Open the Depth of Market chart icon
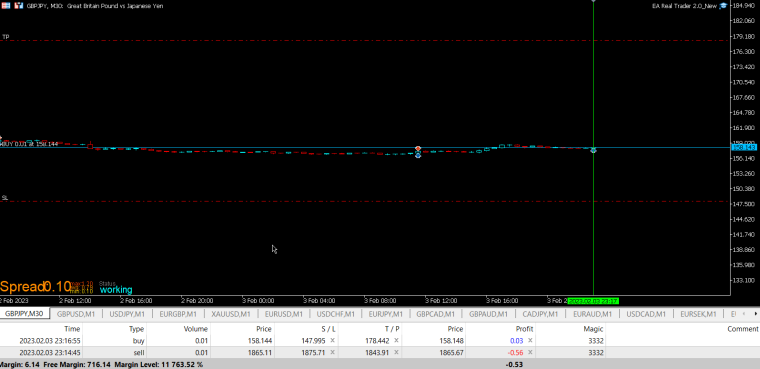 click(x=18, y=6)
